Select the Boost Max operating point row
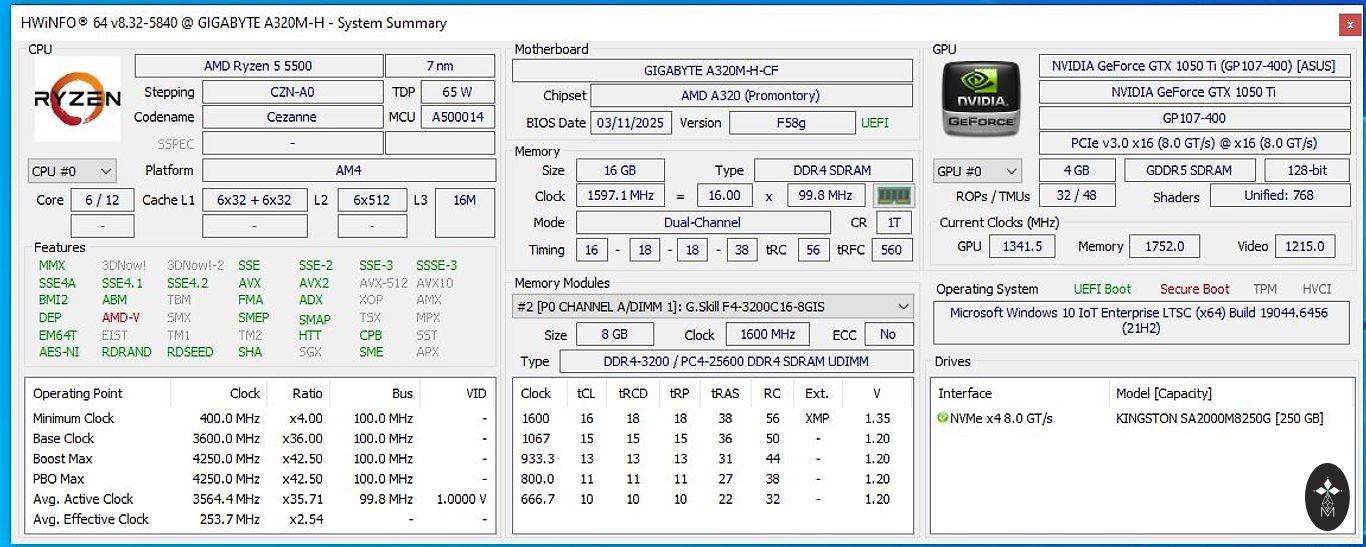This screenshot has width=1366, height=547. click(x=258, y=459)
